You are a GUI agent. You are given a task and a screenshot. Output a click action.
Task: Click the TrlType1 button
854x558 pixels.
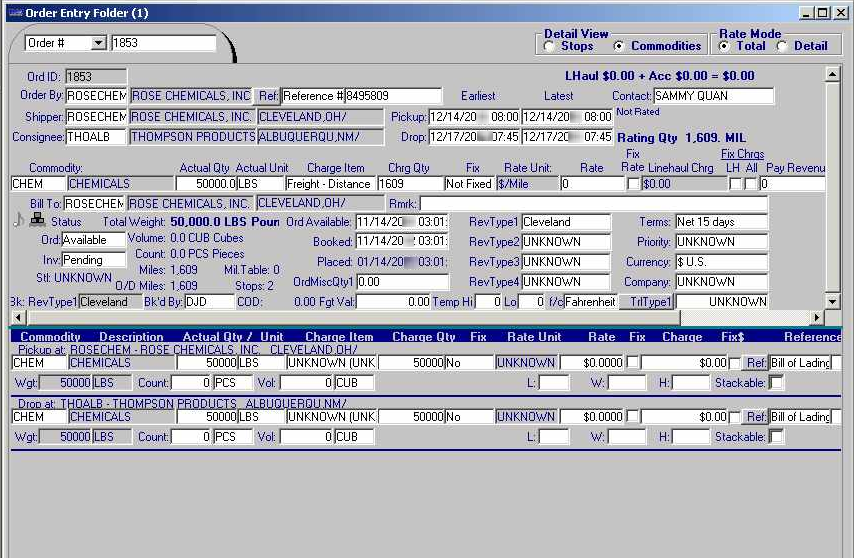click(x=646, y=302)
